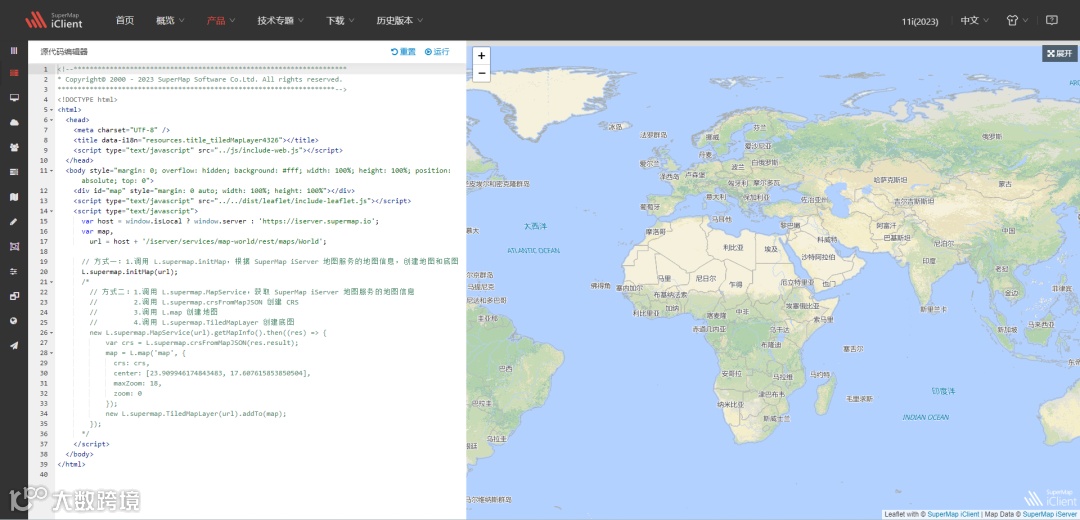The height and width of the screenshot is (520, 1080).
Task: Click the 'zoom: 0' line in editor
Action: (x=127, y=393)
